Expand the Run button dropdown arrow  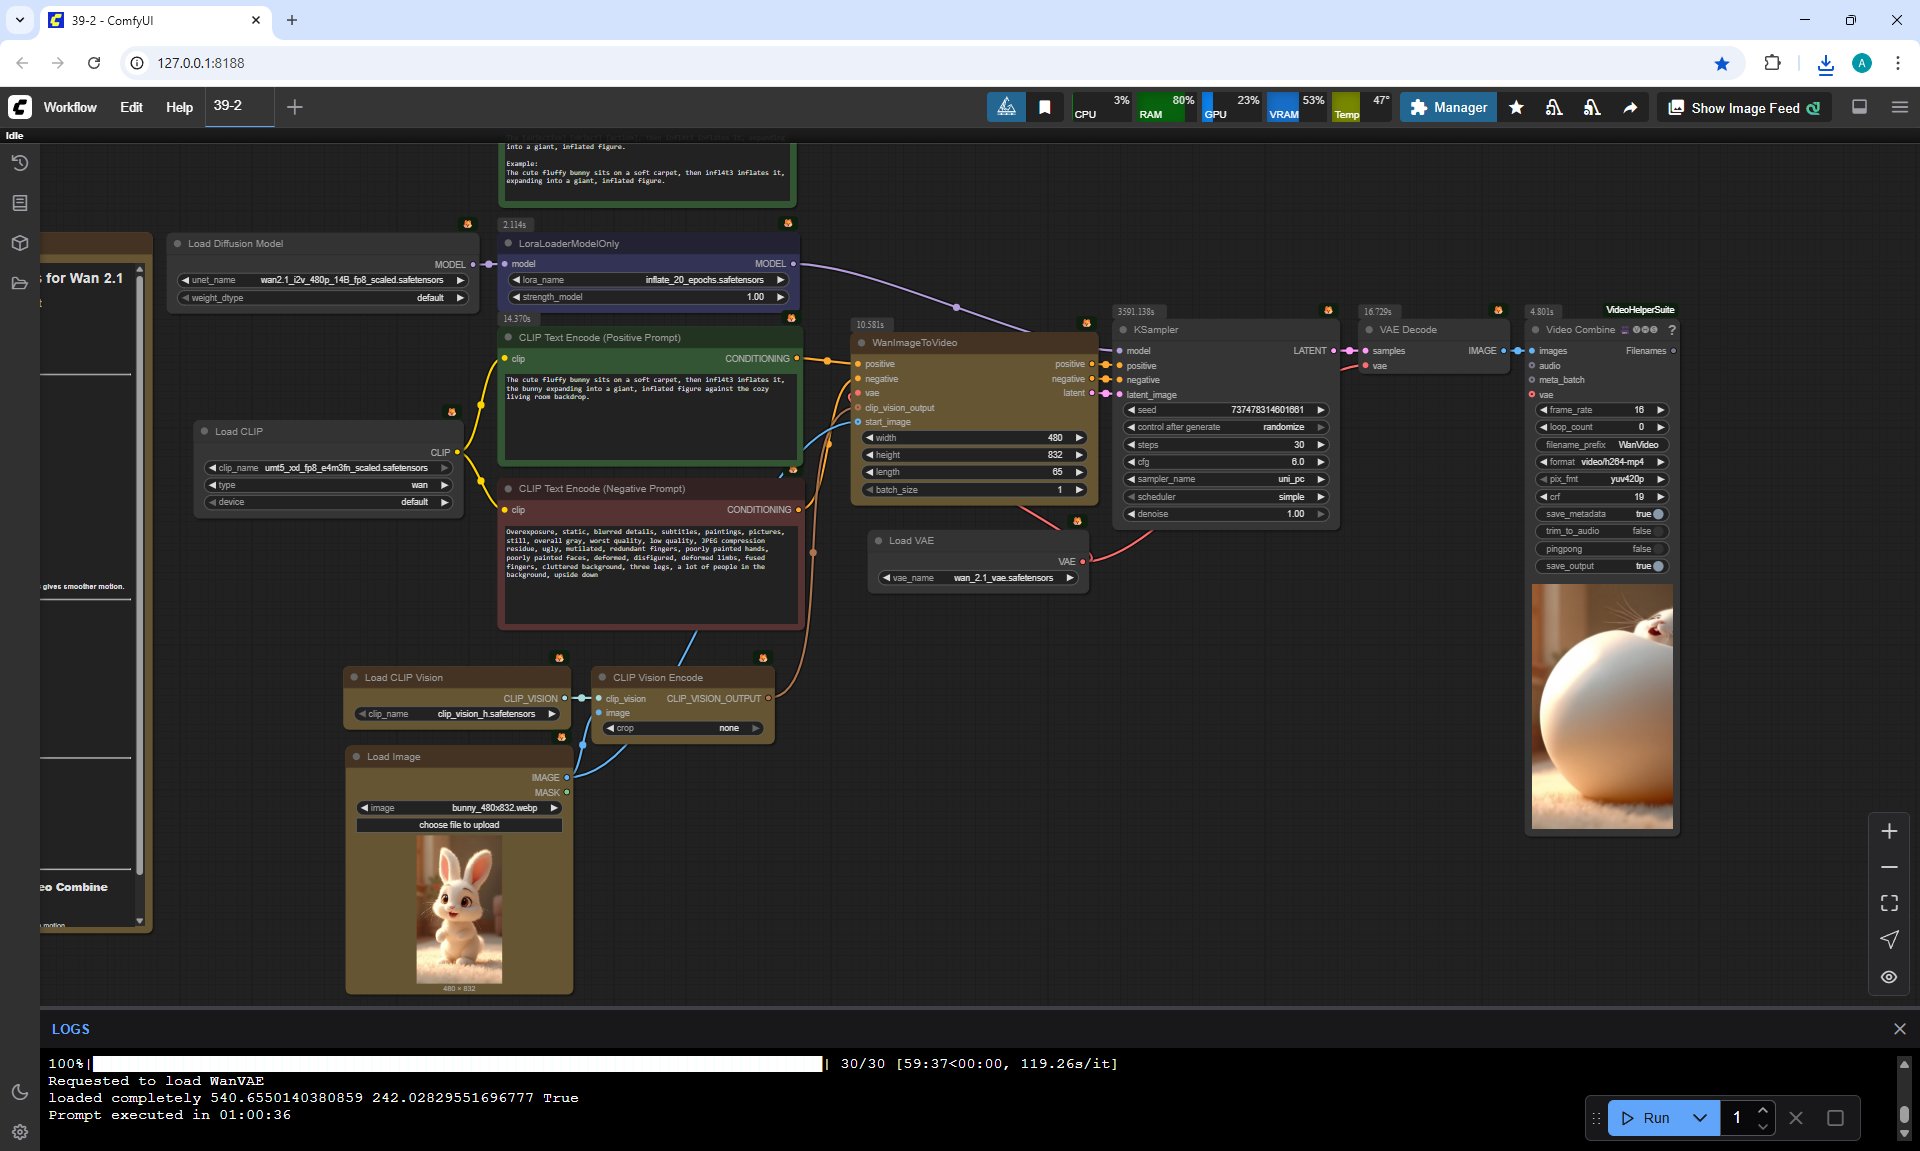tap(1700, 1118)
